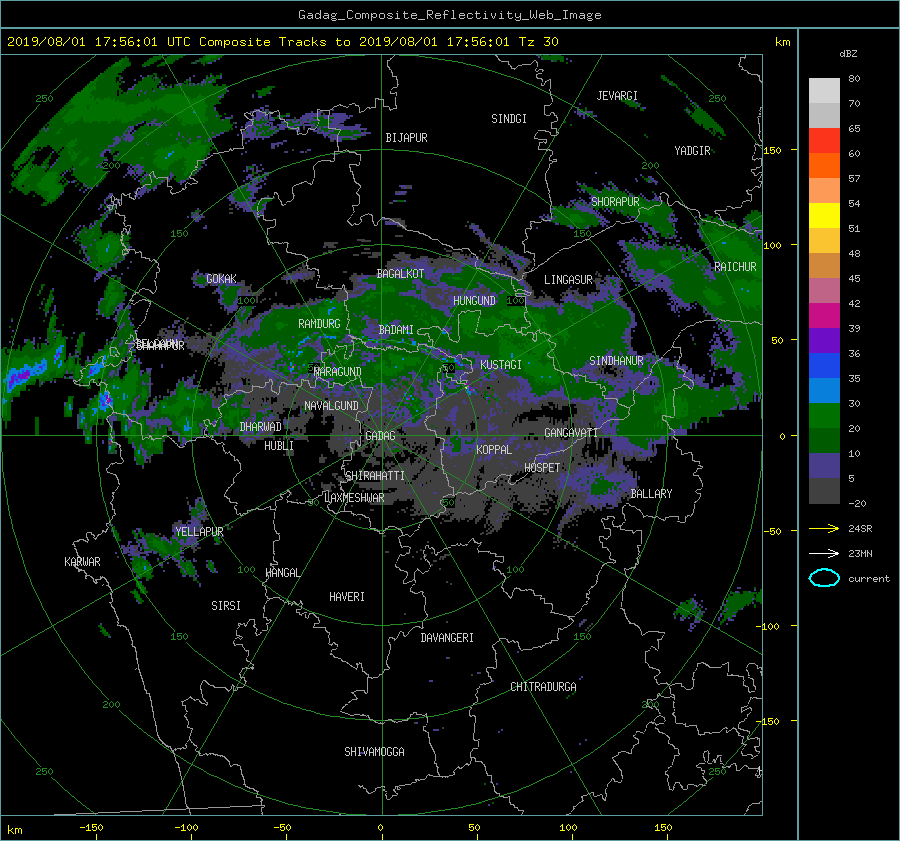Click the purple 36 dBZ swatch

(x=824, y=341)
